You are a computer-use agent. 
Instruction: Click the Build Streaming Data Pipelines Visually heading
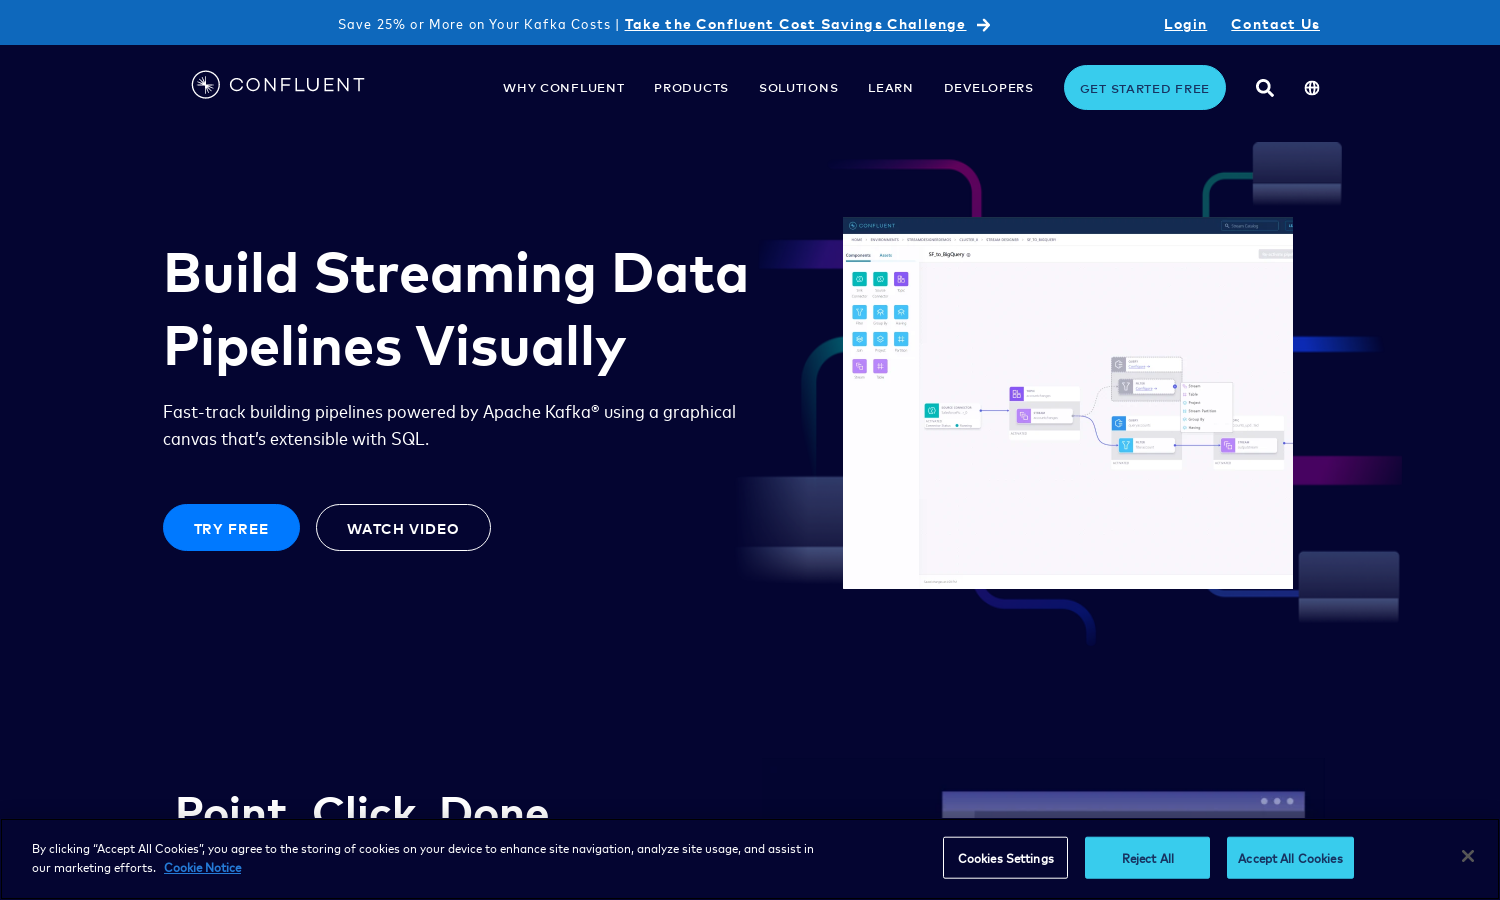tap(456, 310)
